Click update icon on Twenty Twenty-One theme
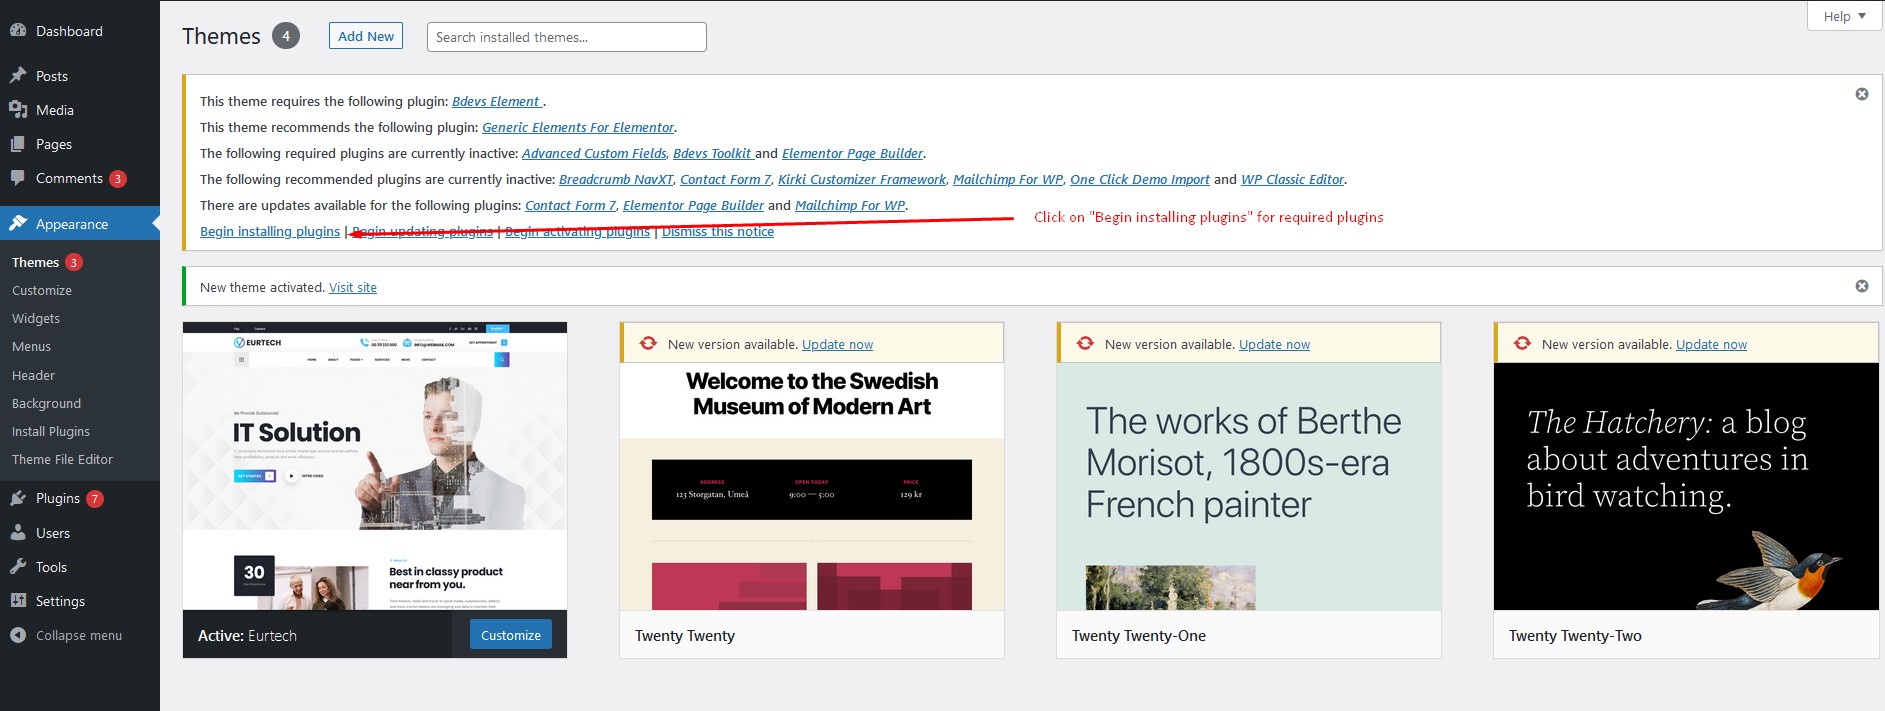Image resolution: width=1885 pixels, height=711 pixels. click(1085, 343)
